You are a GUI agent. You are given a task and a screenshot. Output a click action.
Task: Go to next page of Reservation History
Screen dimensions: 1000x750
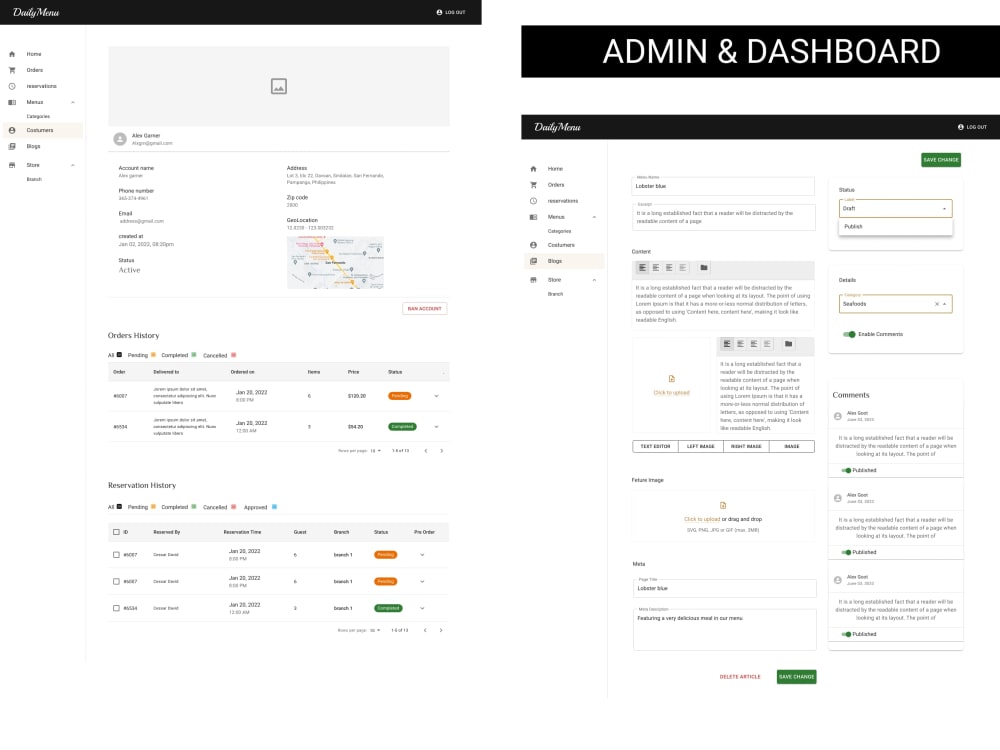[441, 630]
